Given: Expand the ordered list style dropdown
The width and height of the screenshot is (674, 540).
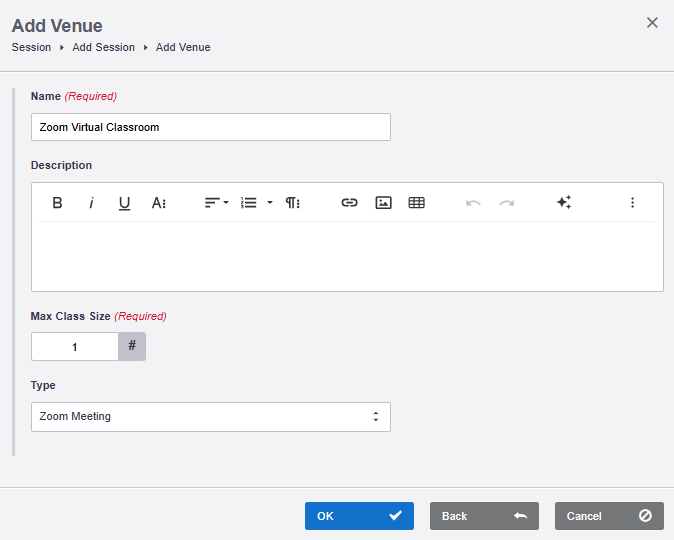Looking at the screenshot, I should (x=270, y=202).
